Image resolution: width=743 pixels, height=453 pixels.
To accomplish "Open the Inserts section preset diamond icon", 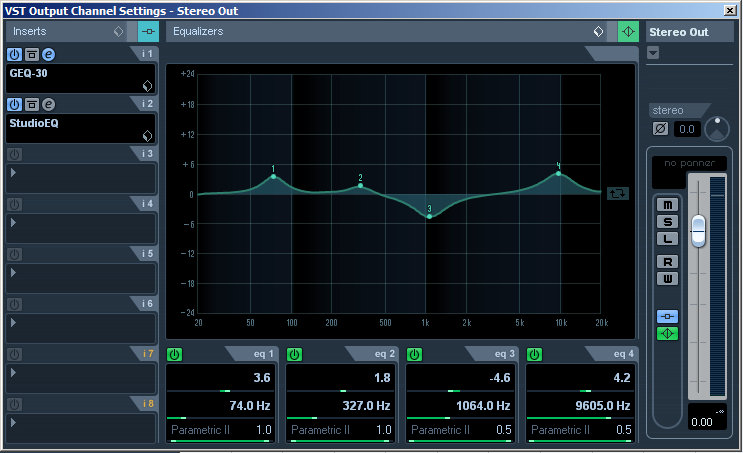I will pos(118,31).
